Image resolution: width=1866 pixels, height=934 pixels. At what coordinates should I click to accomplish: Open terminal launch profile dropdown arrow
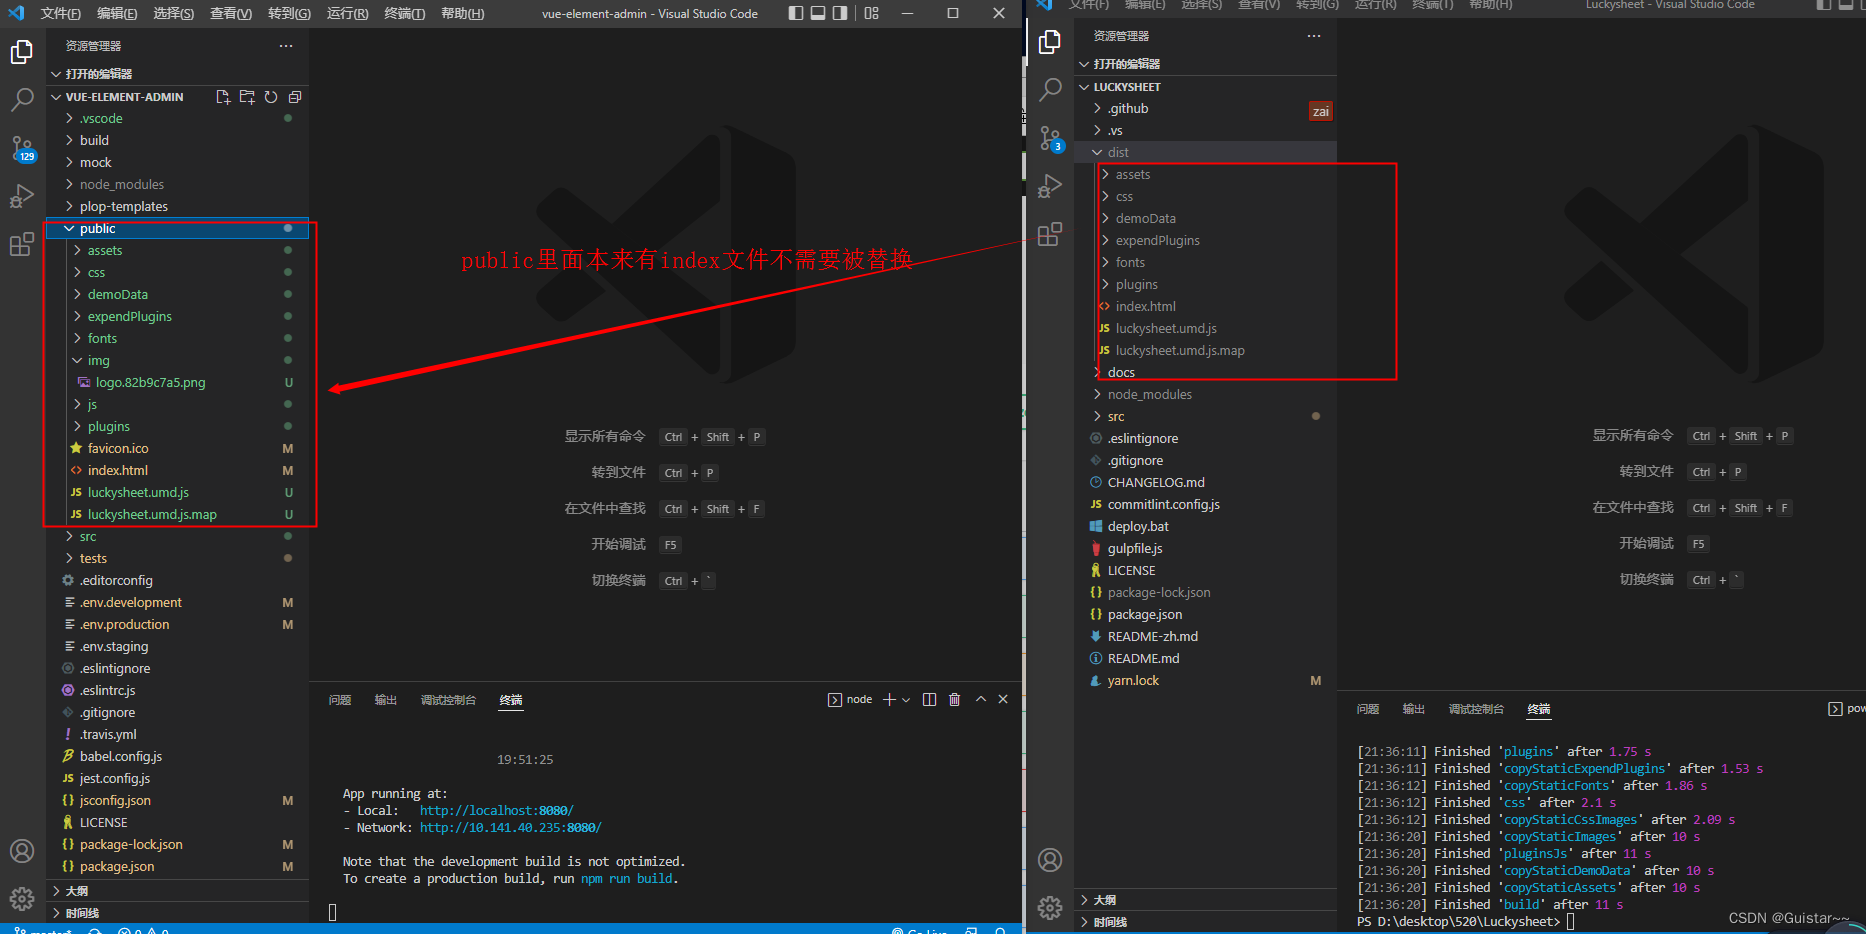[x=906, y=700]
